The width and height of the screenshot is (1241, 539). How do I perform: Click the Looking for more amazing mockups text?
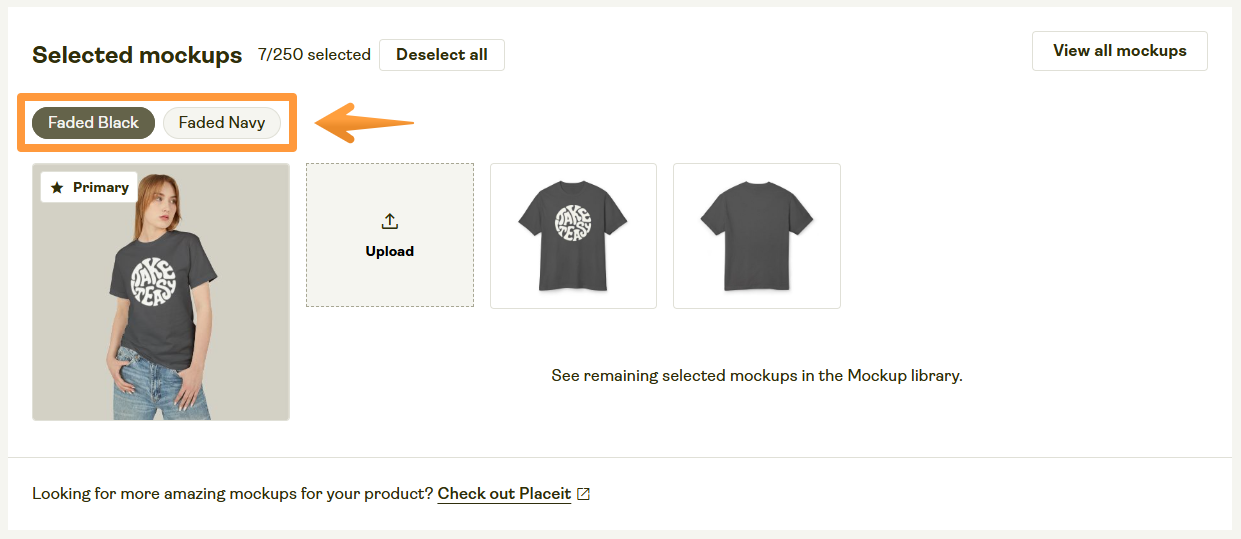pos(232,494)
